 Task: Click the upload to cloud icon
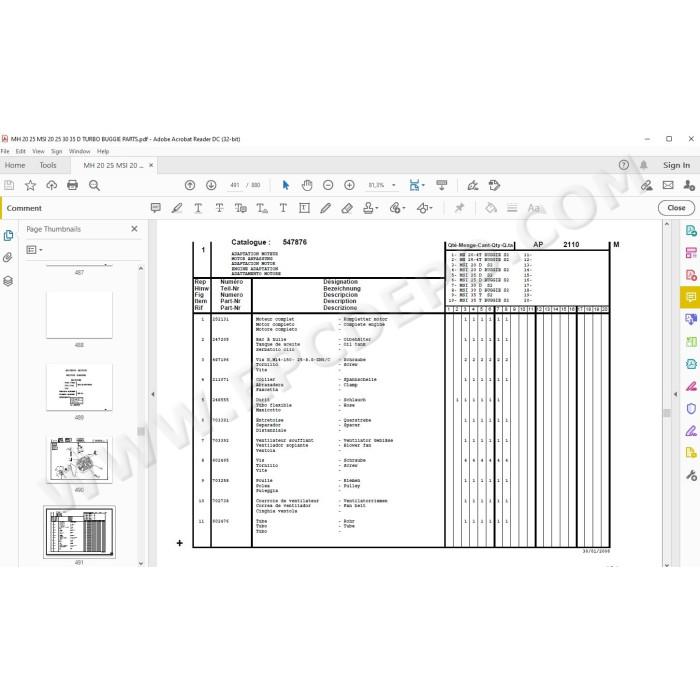tap(52, 185)
